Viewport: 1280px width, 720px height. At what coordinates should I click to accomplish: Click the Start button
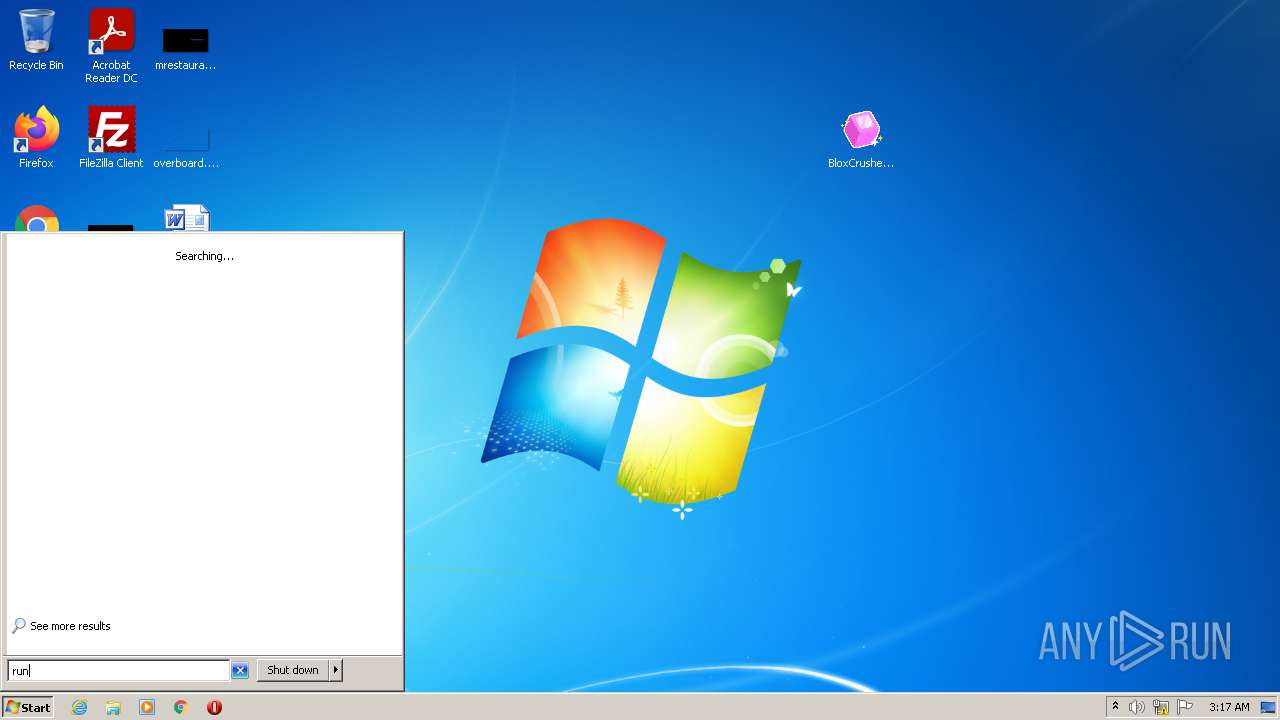pos(27,707)
